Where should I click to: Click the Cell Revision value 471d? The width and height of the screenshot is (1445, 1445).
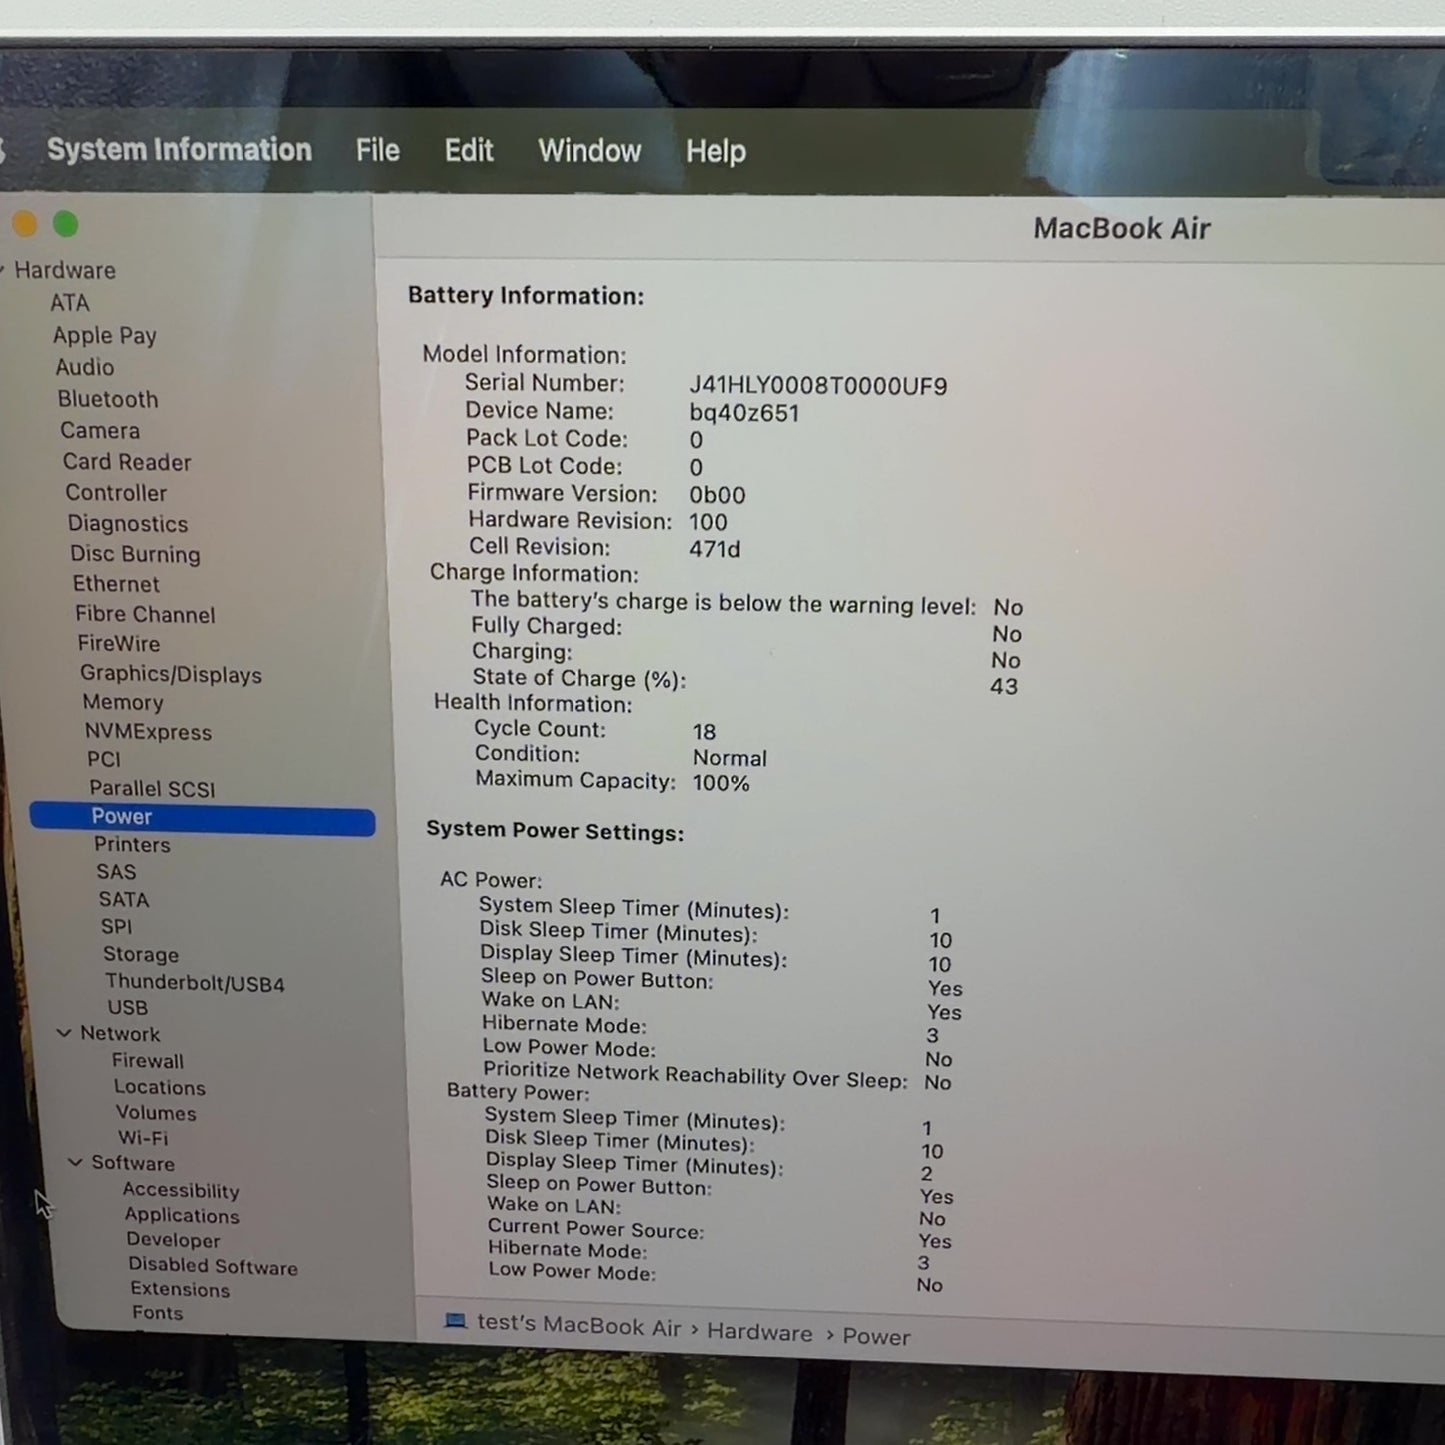pyautogui.click(x=714, y=549)
